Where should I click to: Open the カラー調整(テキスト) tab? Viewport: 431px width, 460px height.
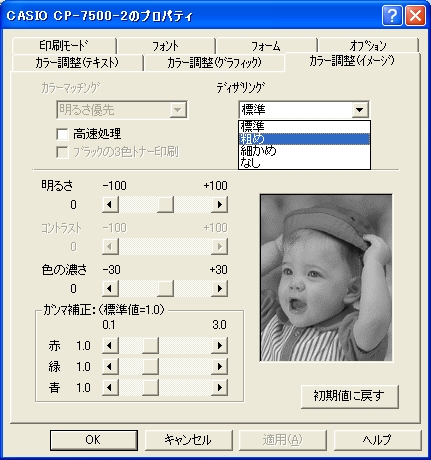(x=77, y=63)
